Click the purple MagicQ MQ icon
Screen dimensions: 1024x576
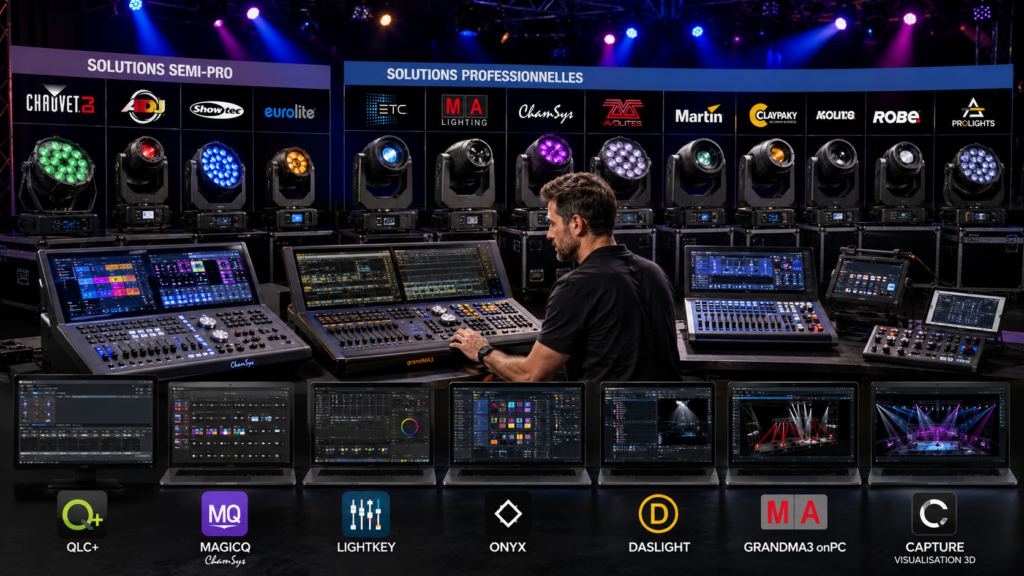coord(225,514)
